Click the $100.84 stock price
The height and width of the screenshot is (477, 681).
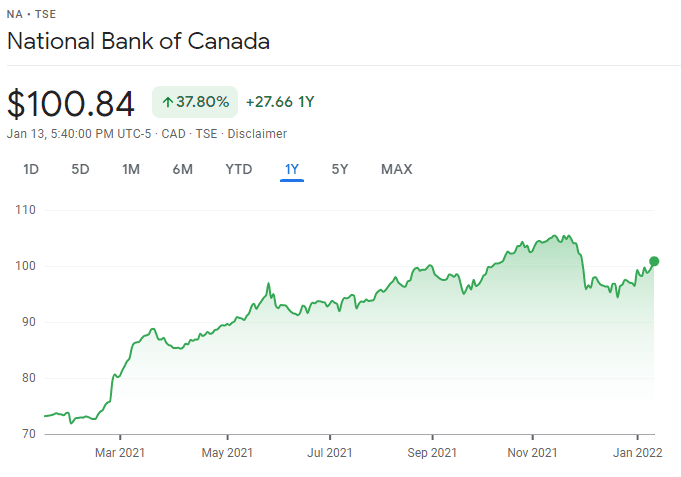[71, 103]
